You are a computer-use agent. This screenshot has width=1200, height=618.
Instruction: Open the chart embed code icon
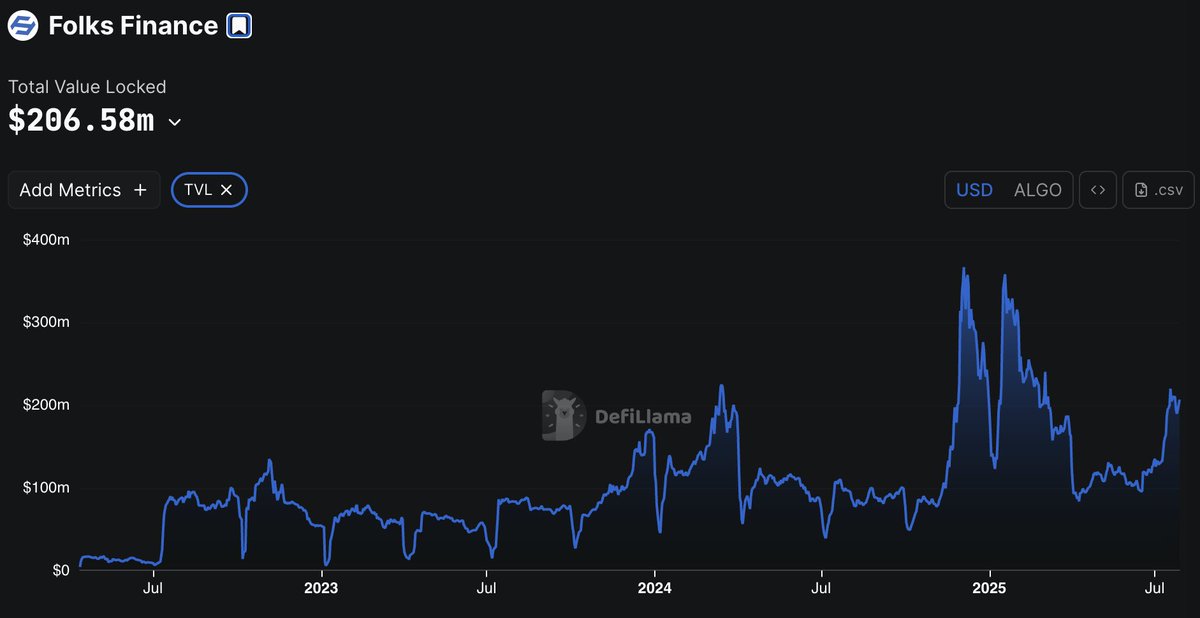coord(1097,189)
